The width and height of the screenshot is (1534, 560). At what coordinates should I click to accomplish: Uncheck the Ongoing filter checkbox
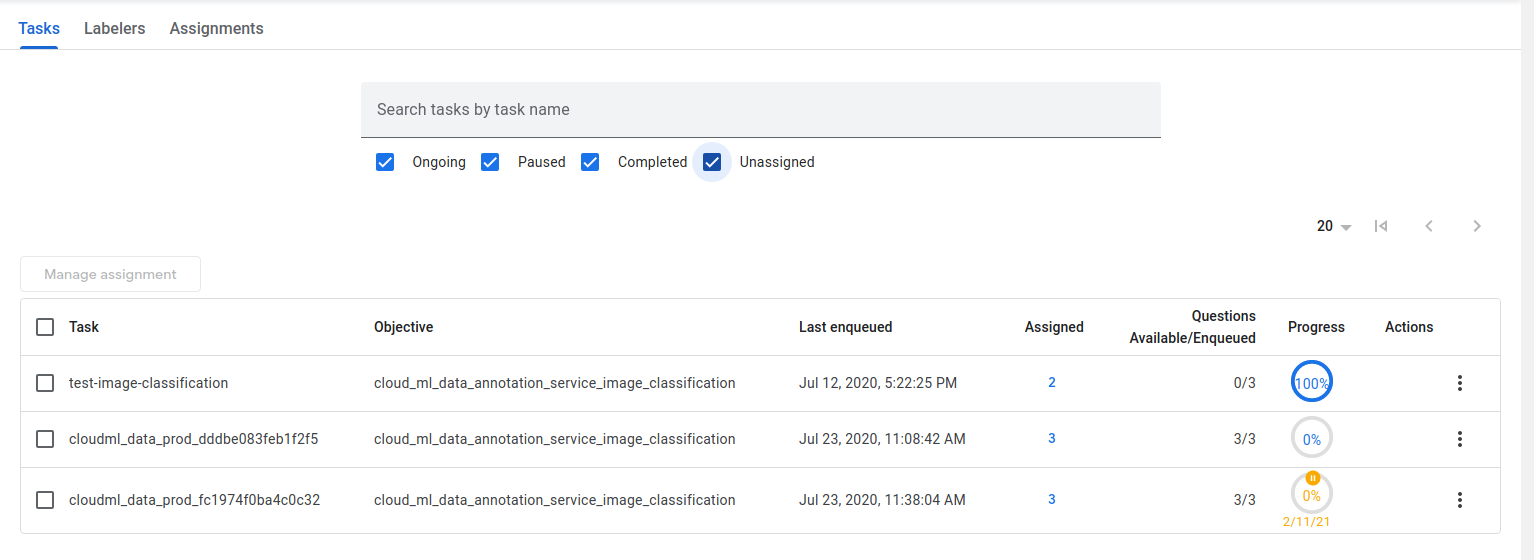pyautogui.click(x=385, y=162)
